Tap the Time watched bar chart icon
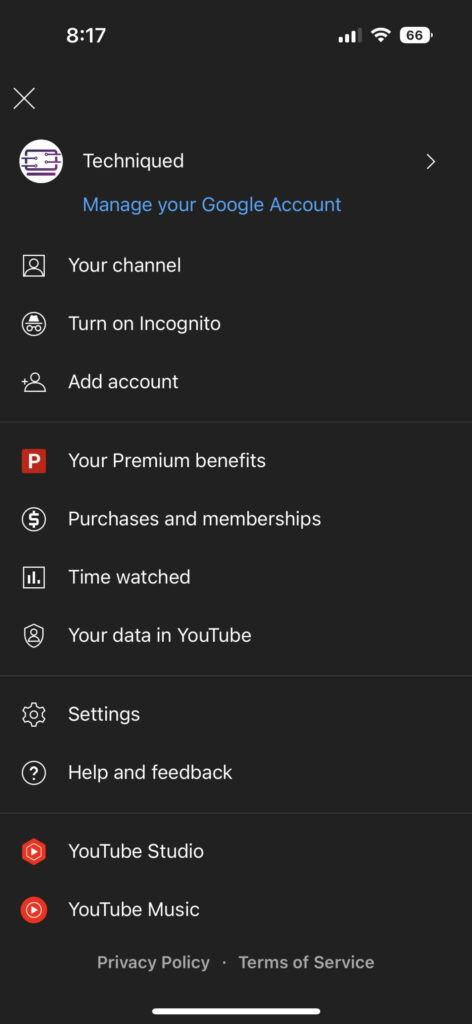Image resolution: width=472 pixels, height=1024 pixels. 34,577
